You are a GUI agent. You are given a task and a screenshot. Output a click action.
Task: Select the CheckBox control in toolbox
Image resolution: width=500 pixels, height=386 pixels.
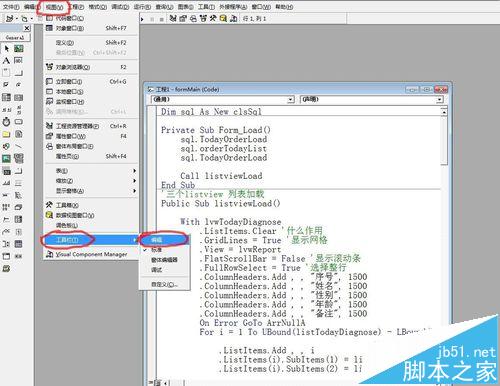click(x=6, y=85)
